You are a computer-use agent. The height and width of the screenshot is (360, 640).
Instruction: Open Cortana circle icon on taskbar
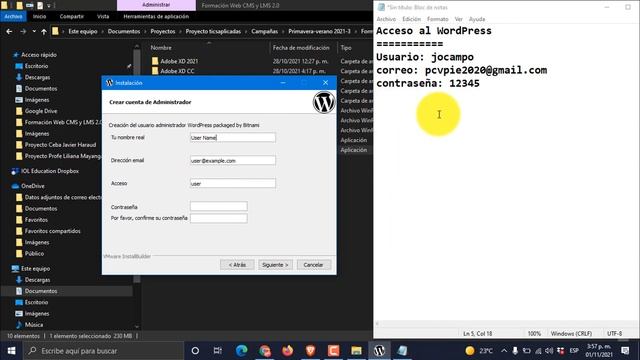tap(195, 351)
